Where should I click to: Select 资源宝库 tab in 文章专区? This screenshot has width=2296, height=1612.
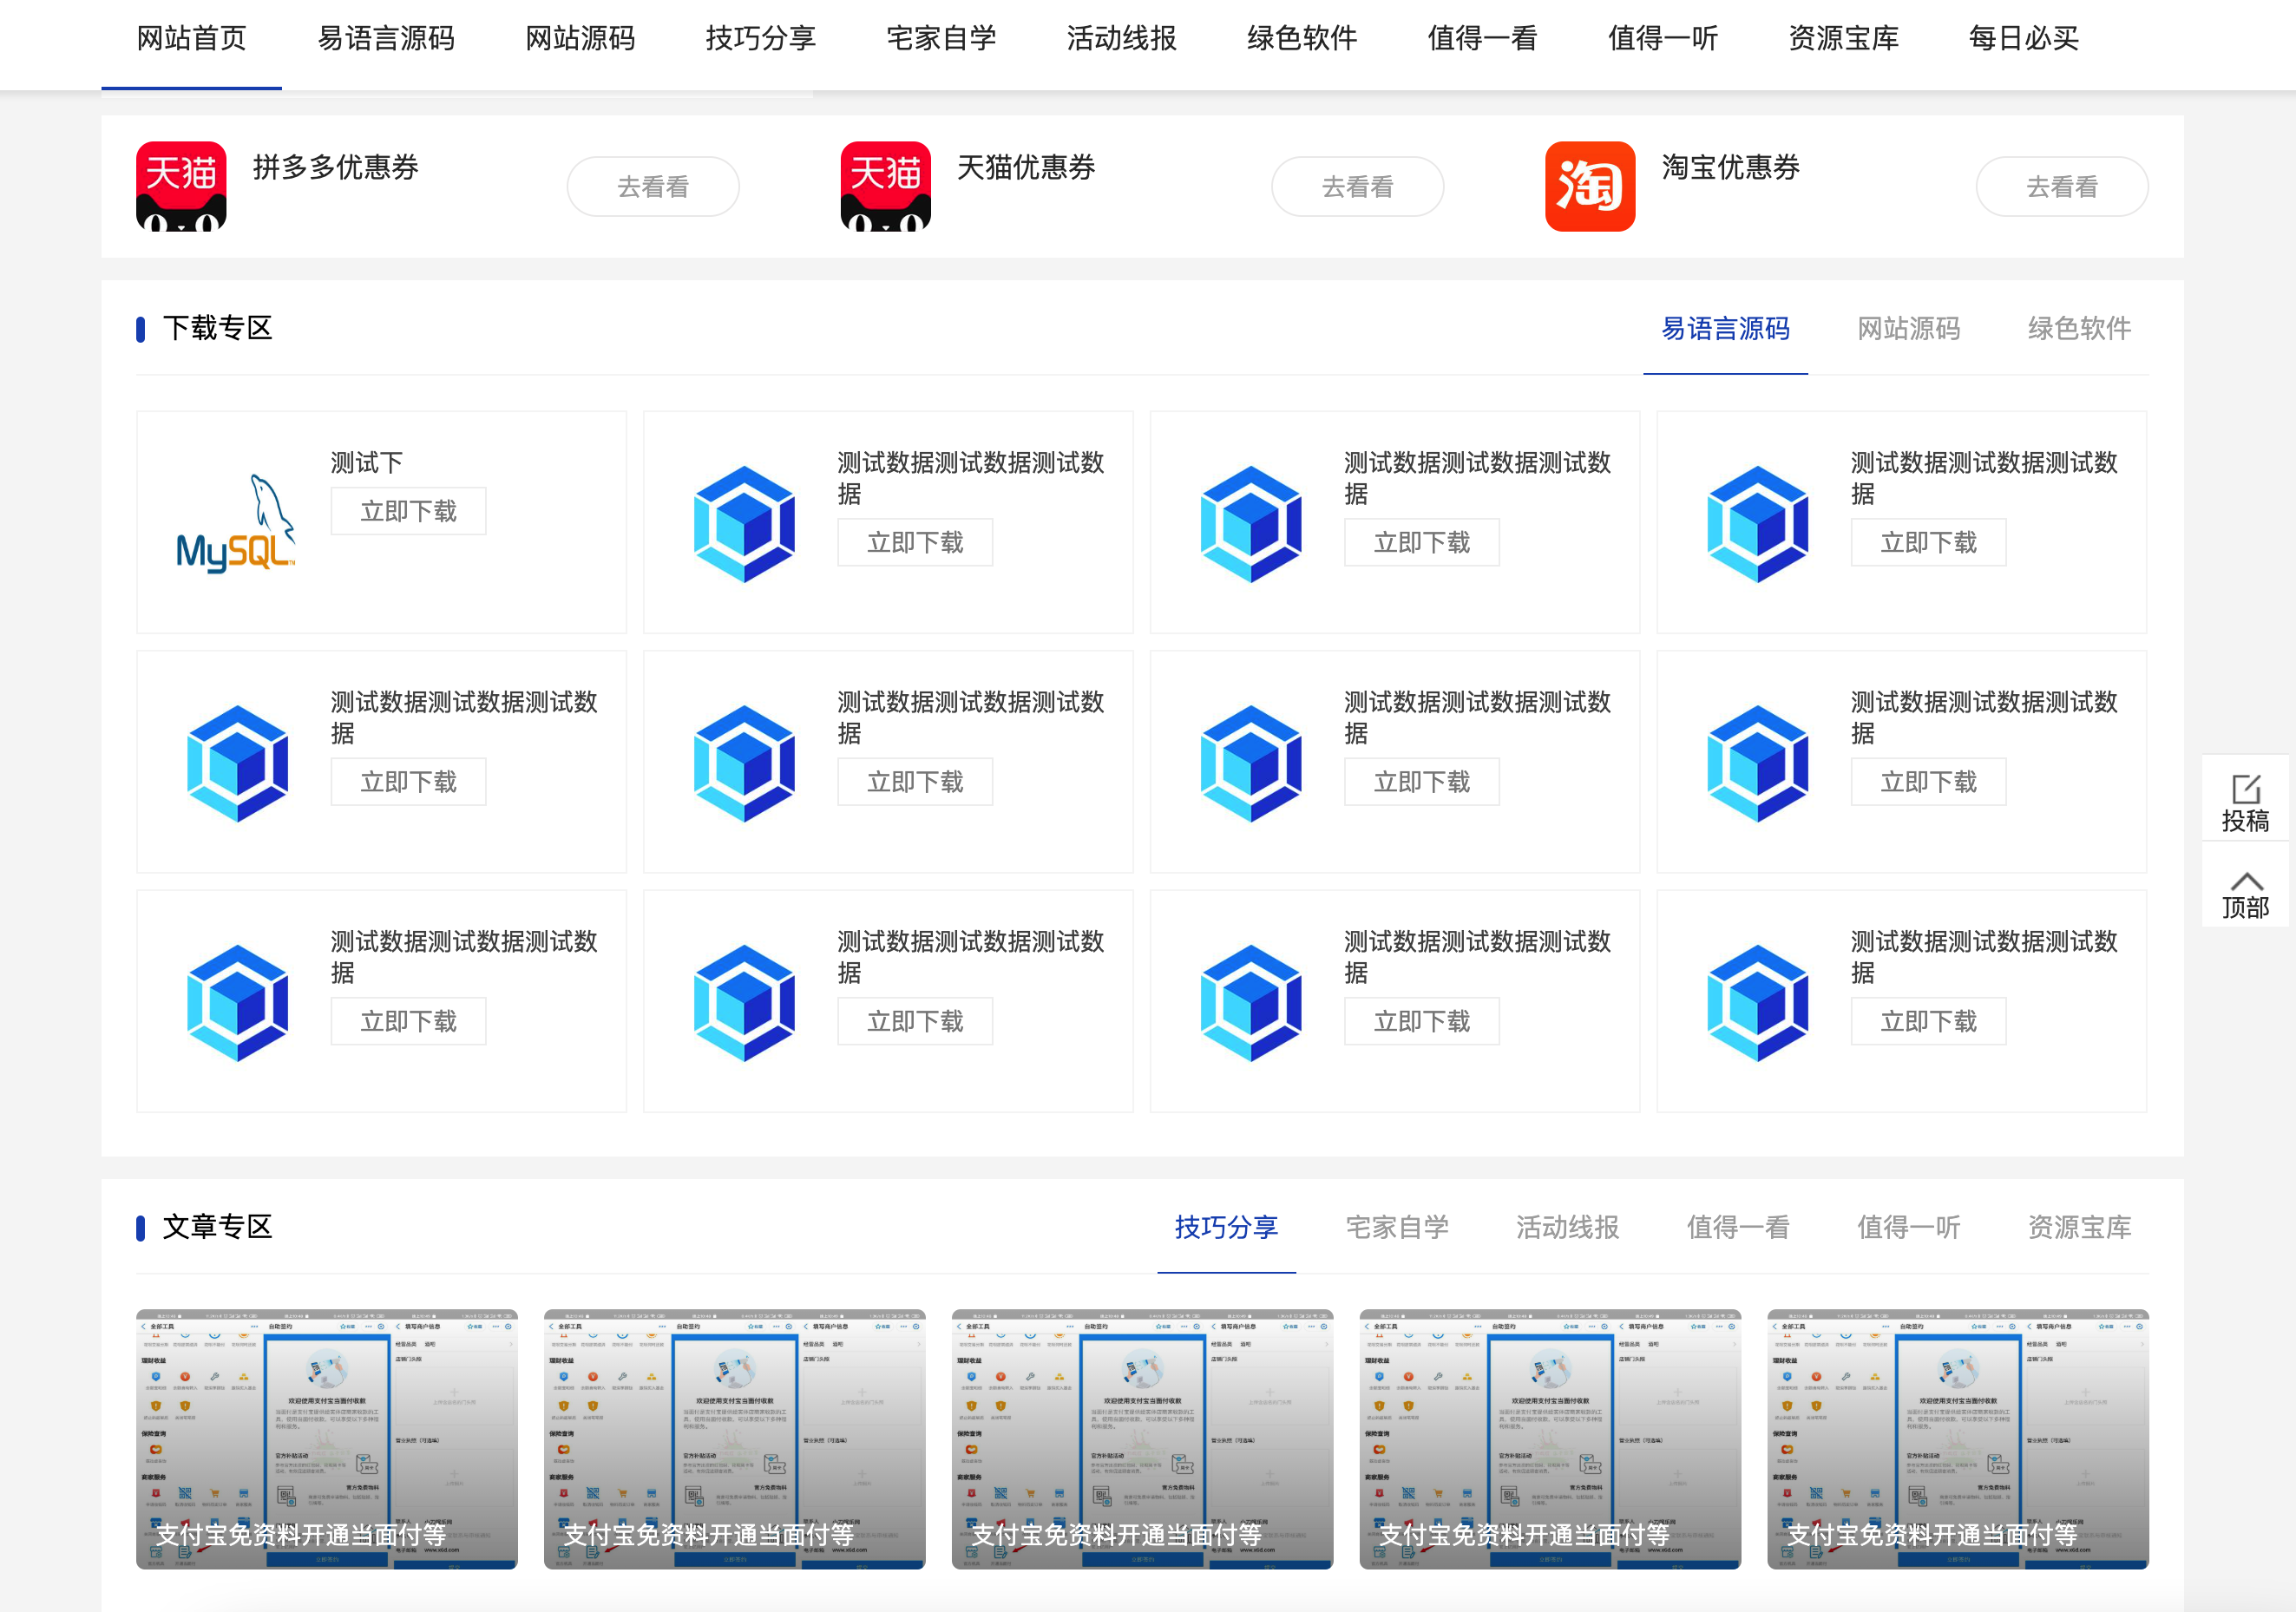click(x=2079, y=1227)
